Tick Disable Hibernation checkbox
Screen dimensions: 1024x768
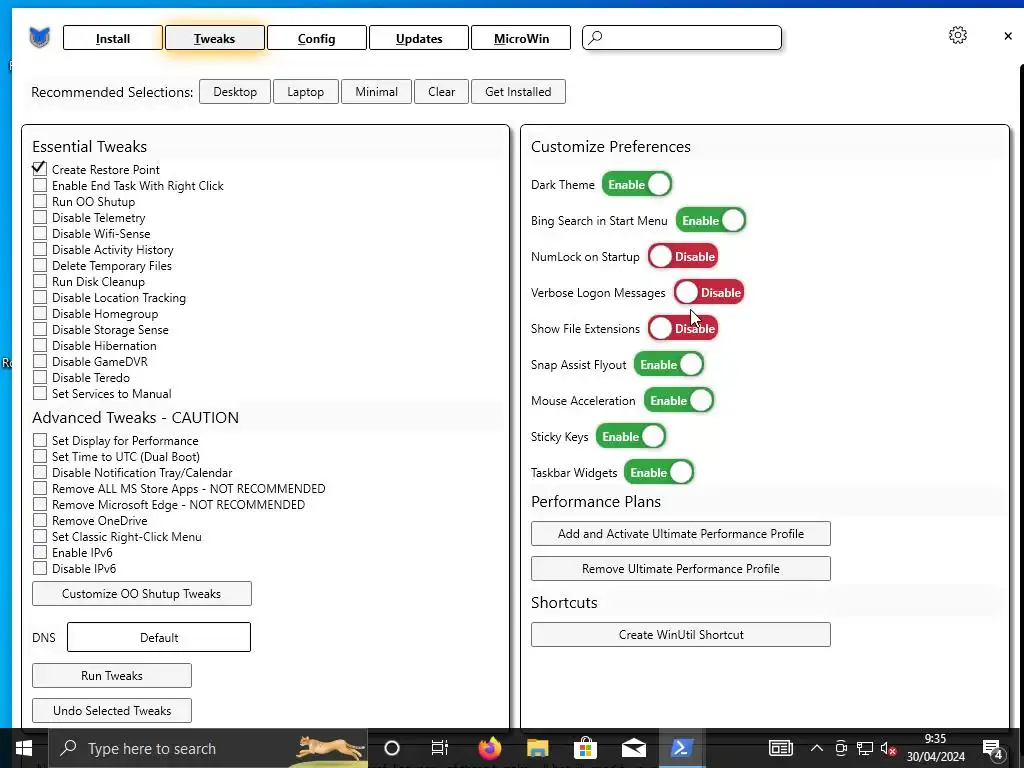click(x=40, y=345)
